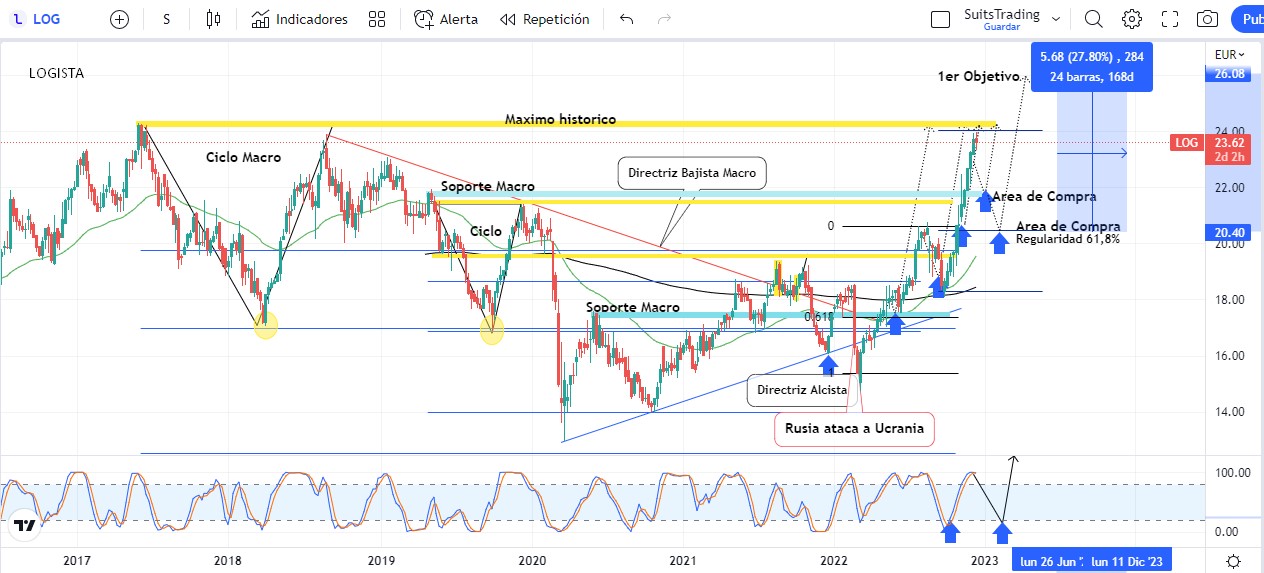The height and width of the screenshot is (573, 1264).
Task: Enter fullscreen mode
Action: (x=1170, y=19)
